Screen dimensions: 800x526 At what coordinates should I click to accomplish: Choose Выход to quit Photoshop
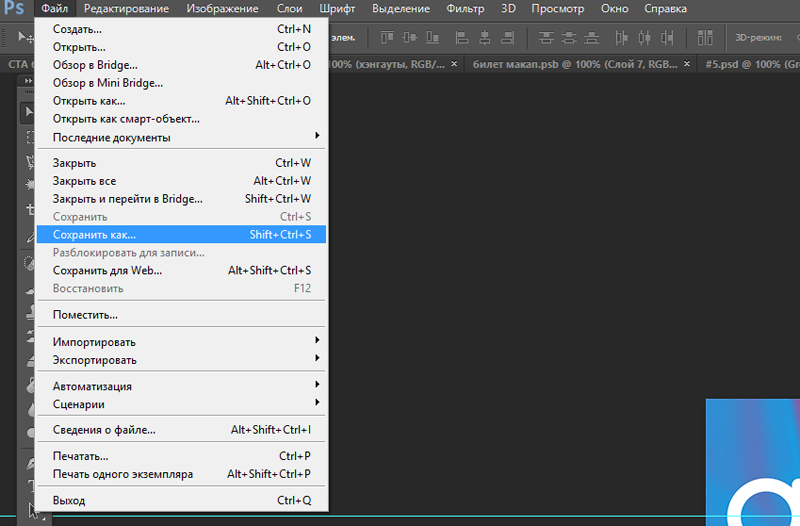[181, 500]
